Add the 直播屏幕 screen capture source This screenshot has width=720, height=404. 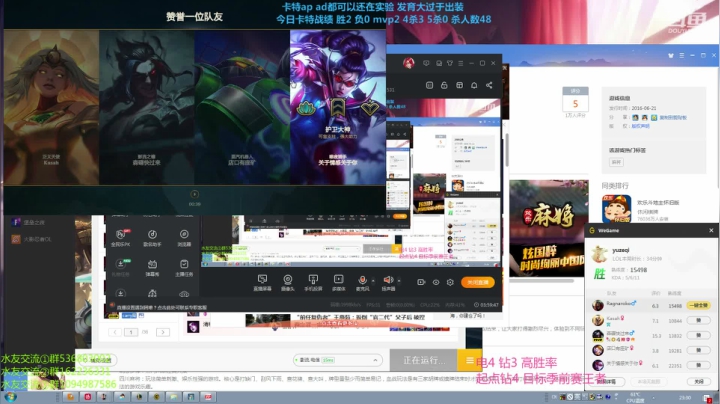(x=262, y=283)
